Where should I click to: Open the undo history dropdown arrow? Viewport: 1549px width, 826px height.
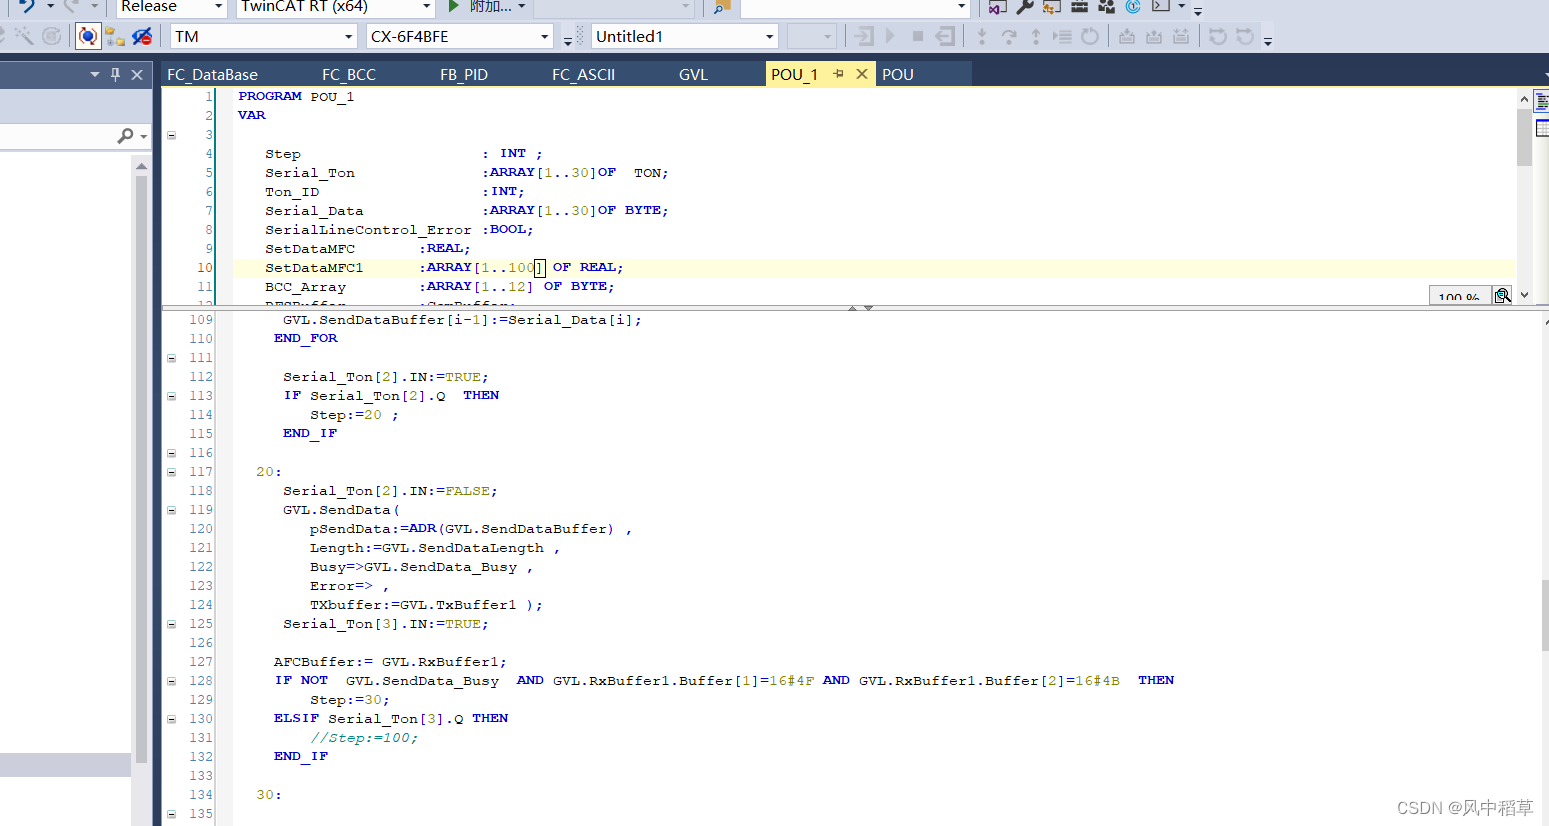coord(50,6)
